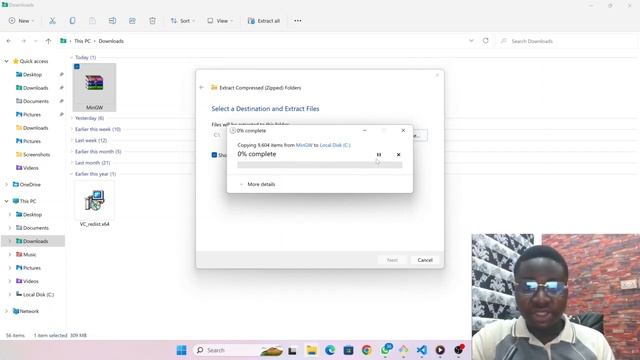Open Task View from taskbar
The width and height of the screenshot is (640, 360).
click(292, 350)
